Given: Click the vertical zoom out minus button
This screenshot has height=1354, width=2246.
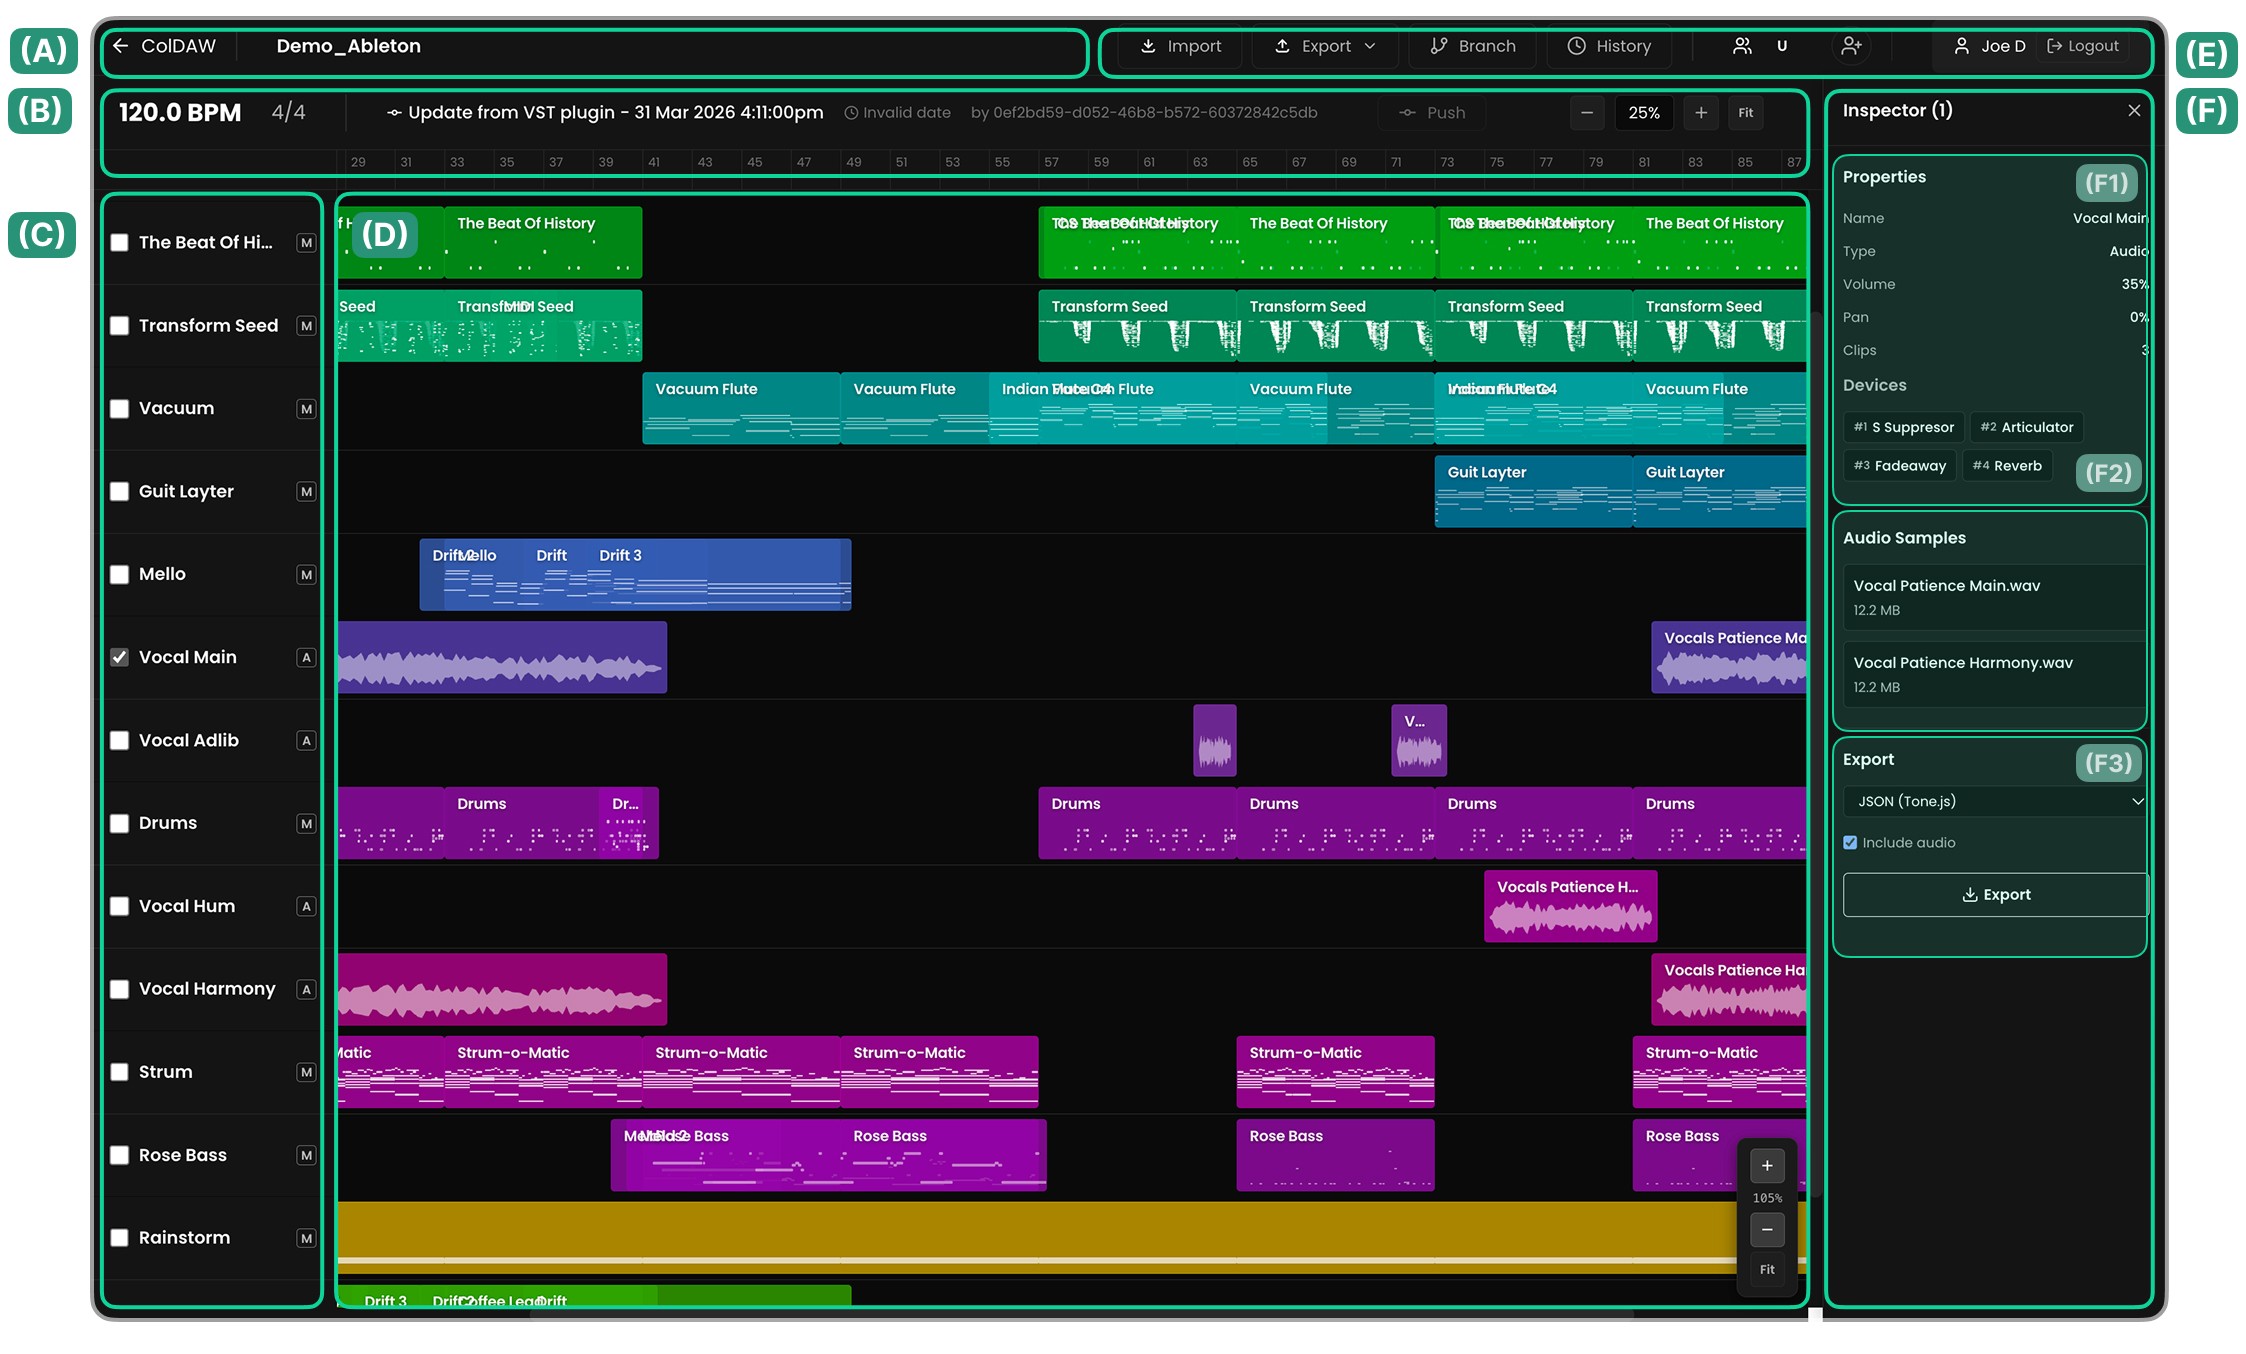Looking at the screenshot, I should point(1767,1230).
